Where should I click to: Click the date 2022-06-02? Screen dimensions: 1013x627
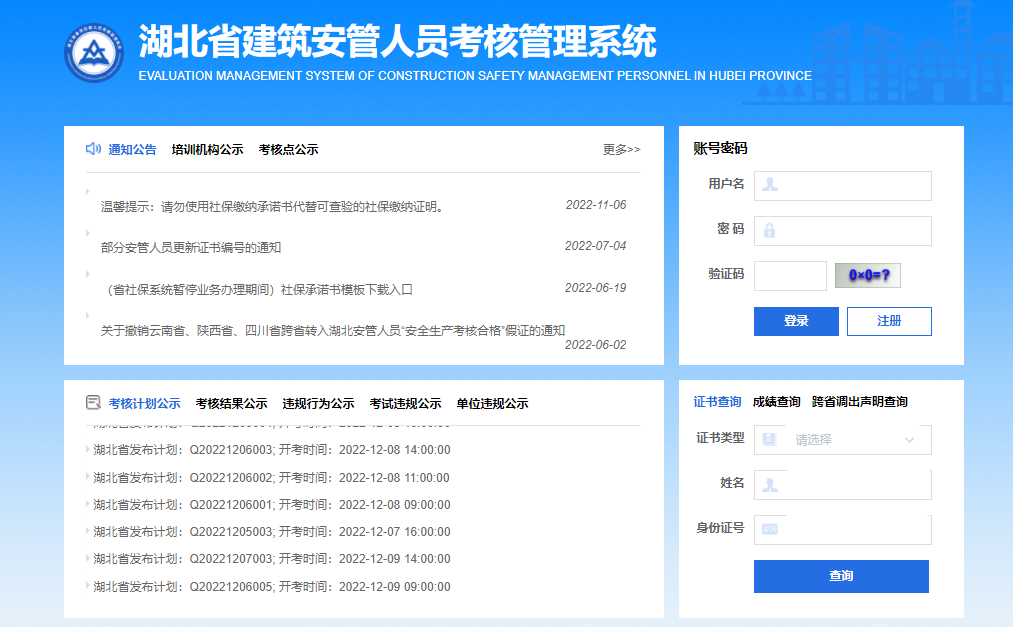[595, 345]
